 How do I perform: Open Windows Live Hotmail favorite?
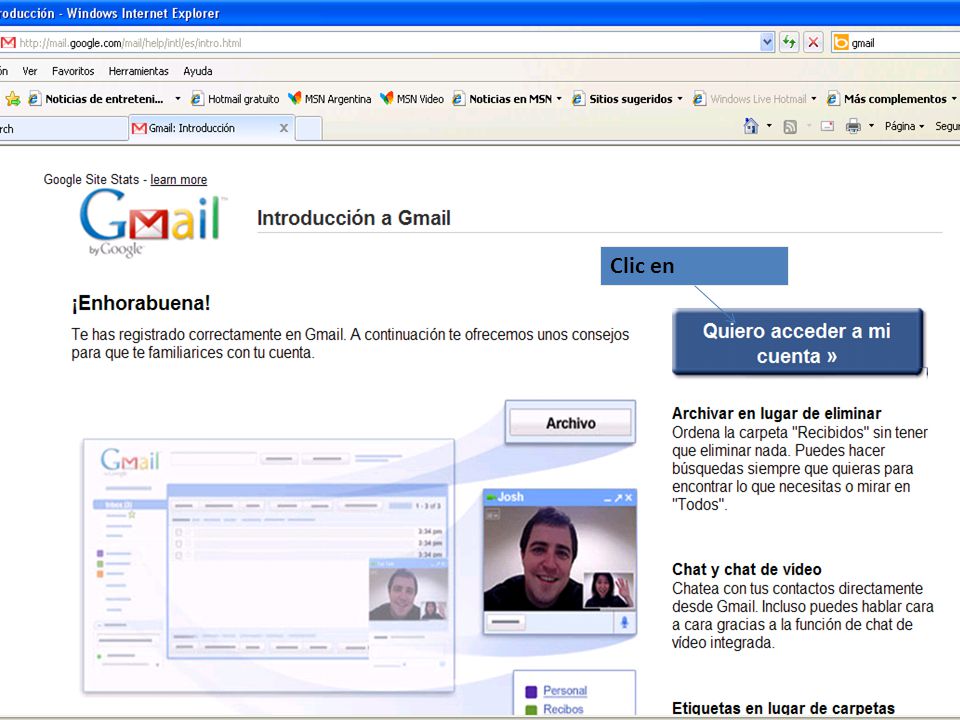click(x=750, y=99)
